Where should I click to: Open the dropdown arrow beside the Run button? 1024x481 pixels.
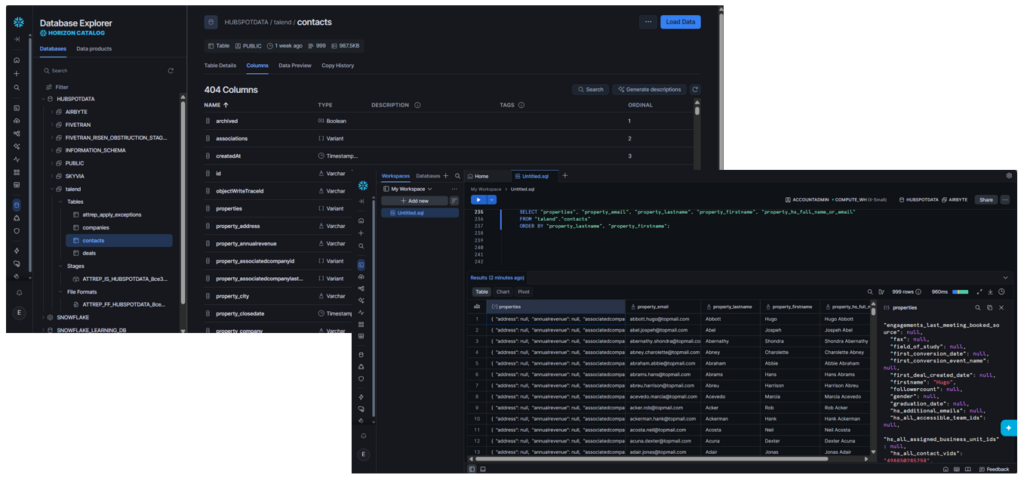pyautogui.click(x=492, y=200)
